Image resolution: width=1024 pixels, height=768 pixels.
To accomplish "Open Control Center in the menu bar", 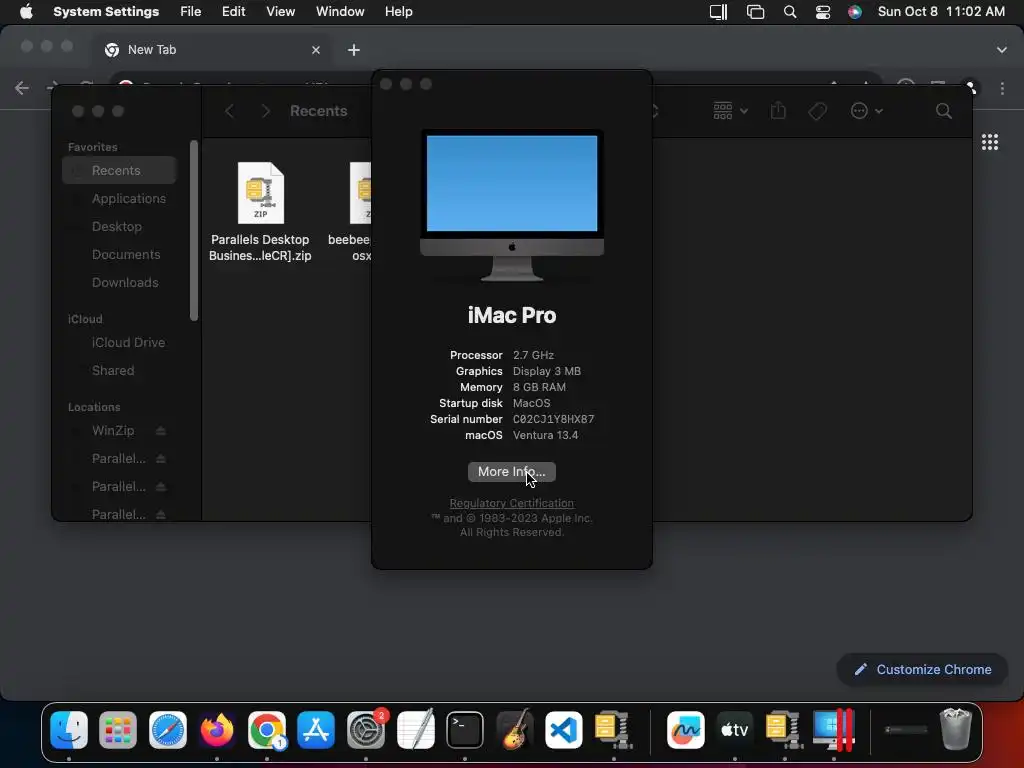I will pos(823,12).
